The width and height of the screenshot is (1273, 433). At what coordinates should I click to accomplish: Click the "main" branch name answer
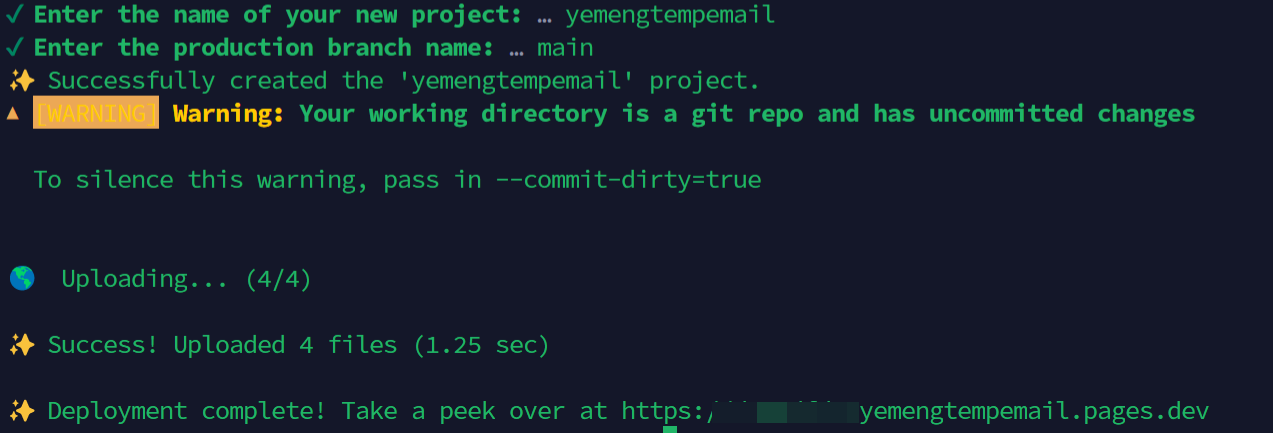pyautogui.click(x=565, y=47)
